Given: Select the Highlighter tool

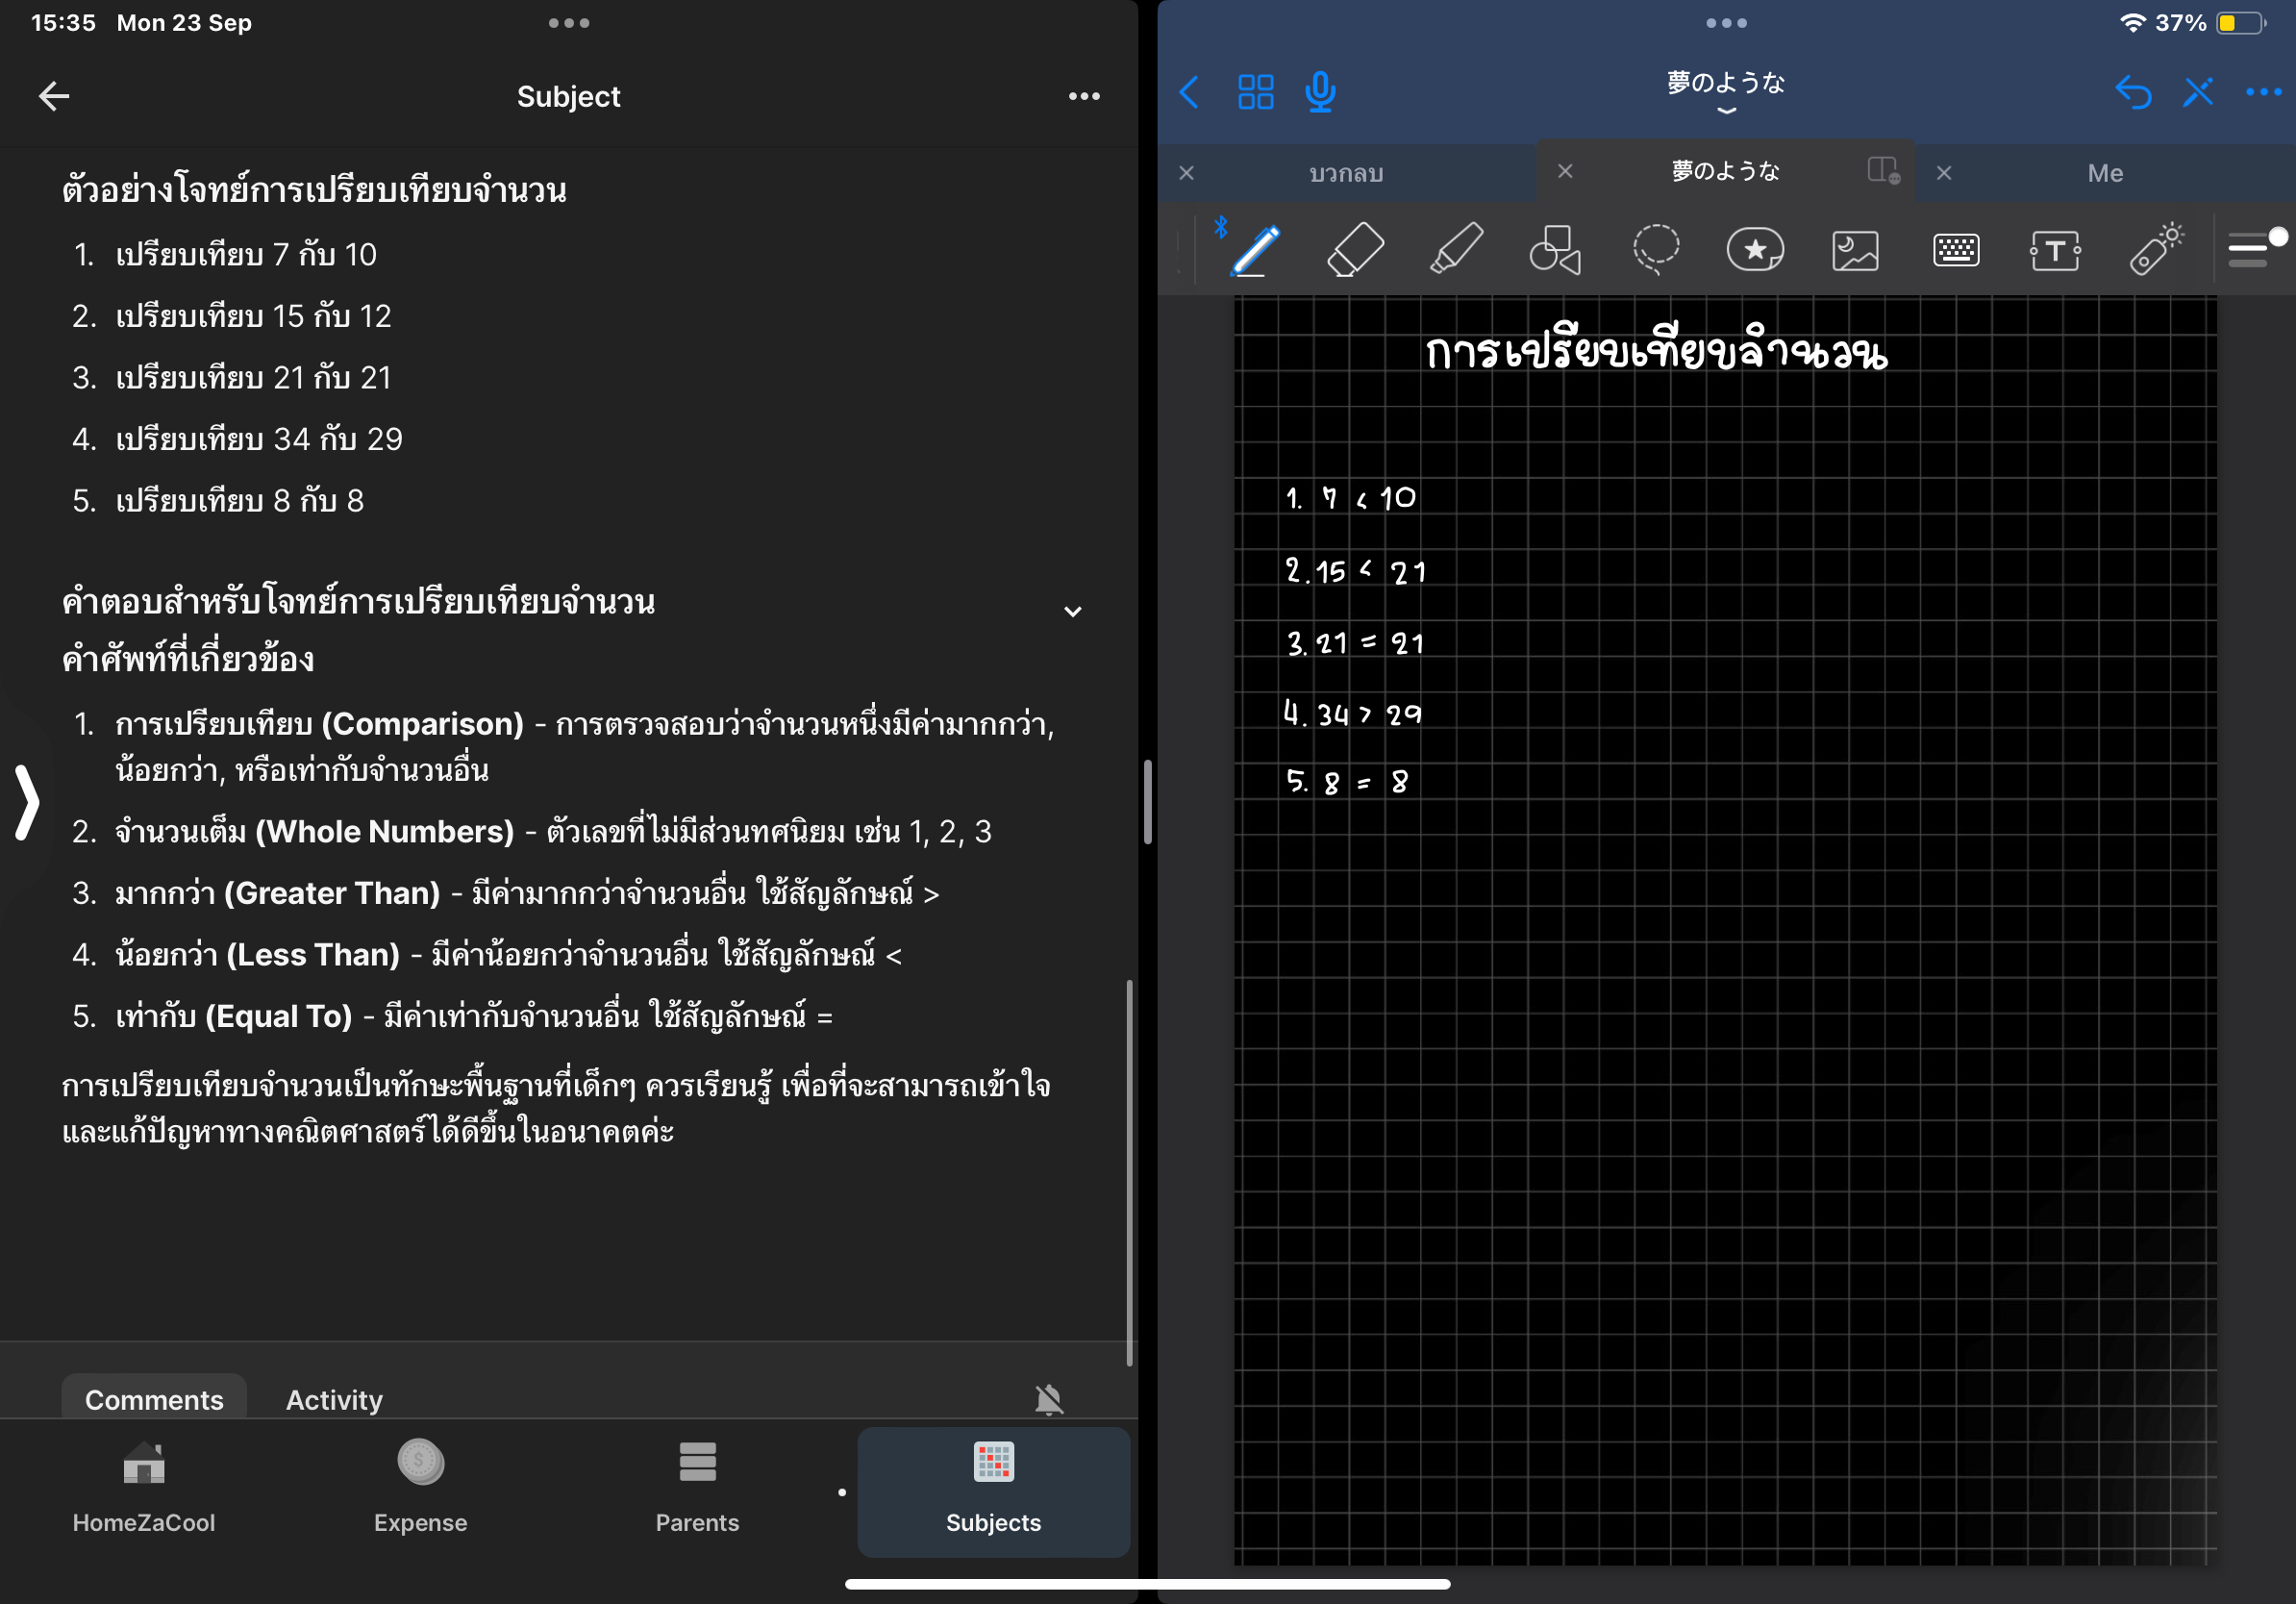Looking at the screenshot, I should pos(1455,250).
